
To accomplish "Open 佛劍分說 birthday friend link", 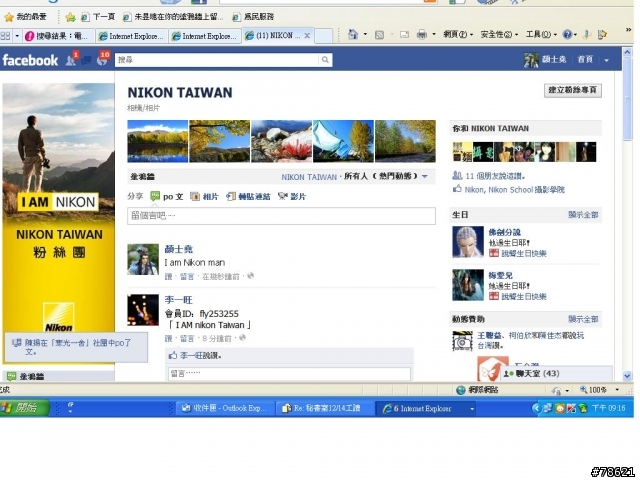I will (x=504, y=232).
